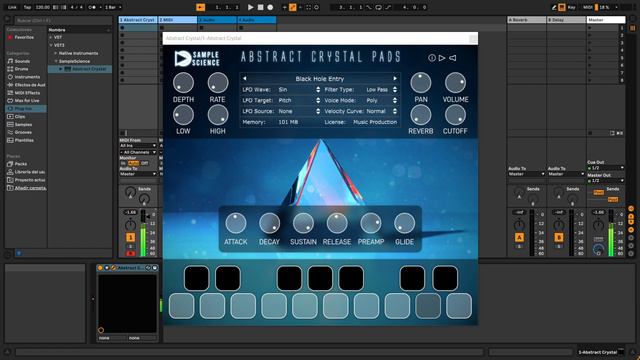This screenshot has width=640, height=360.
Task: Expand the VST folder in browser
Action: coord(51,37)
